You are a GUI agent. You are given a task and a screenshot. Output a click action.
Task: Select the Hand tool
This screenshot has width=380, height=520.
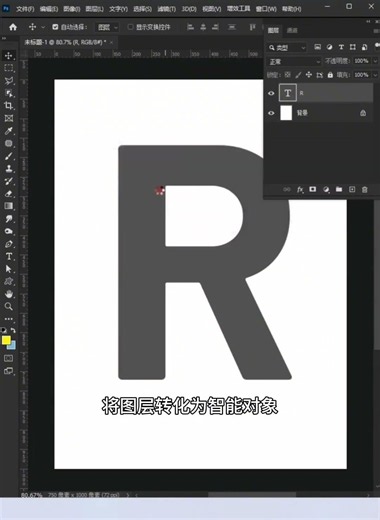click(x=9, y=294)
